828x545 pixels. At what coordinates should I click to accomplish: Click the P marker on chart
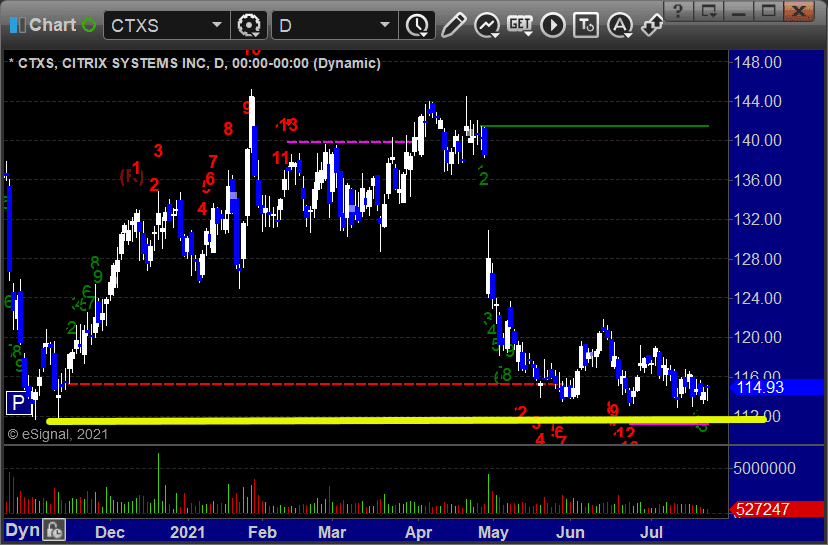(18, 403)
